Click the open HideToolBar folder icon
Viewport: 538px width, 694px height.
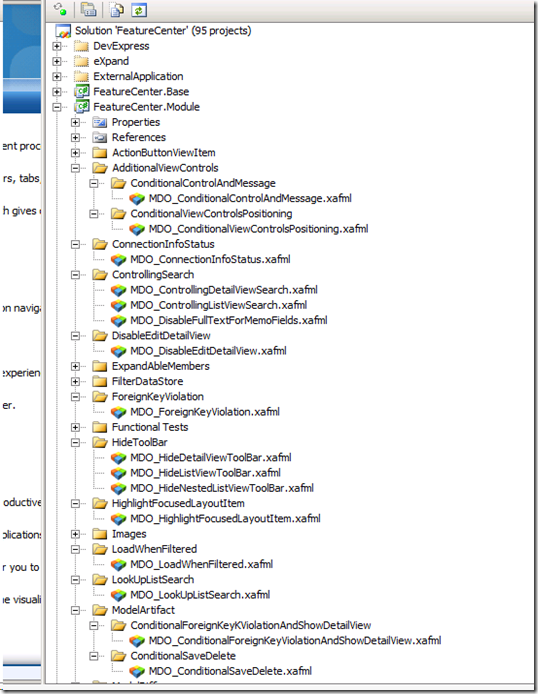pyautogui.click(x=100, y=443)
